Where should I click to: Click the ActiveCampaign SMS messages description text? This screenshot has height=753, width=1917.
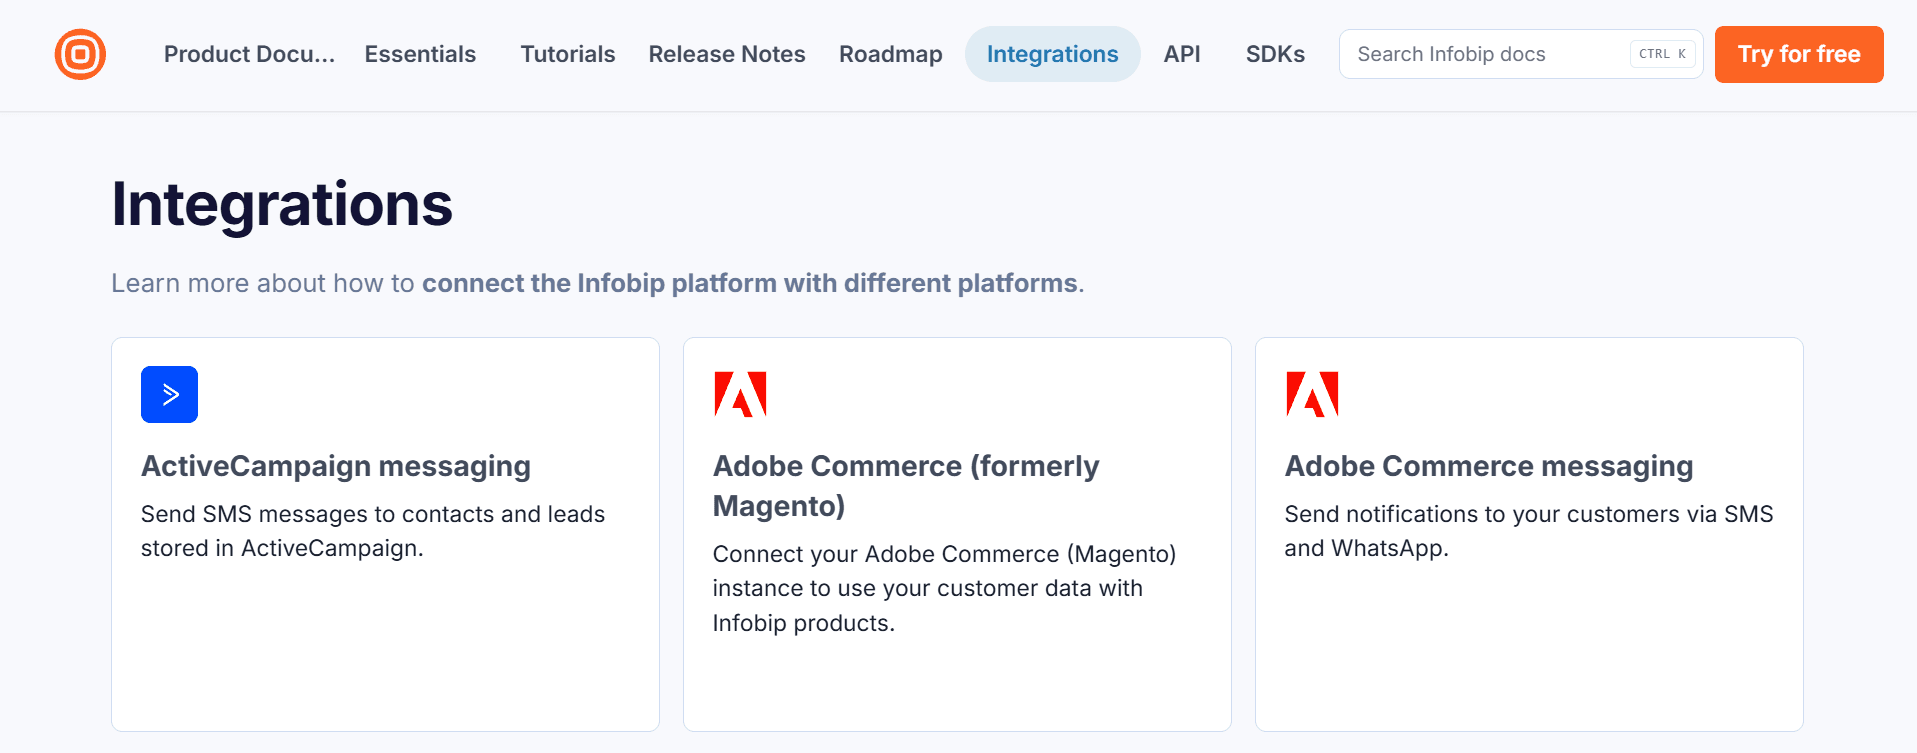(373, 531)
